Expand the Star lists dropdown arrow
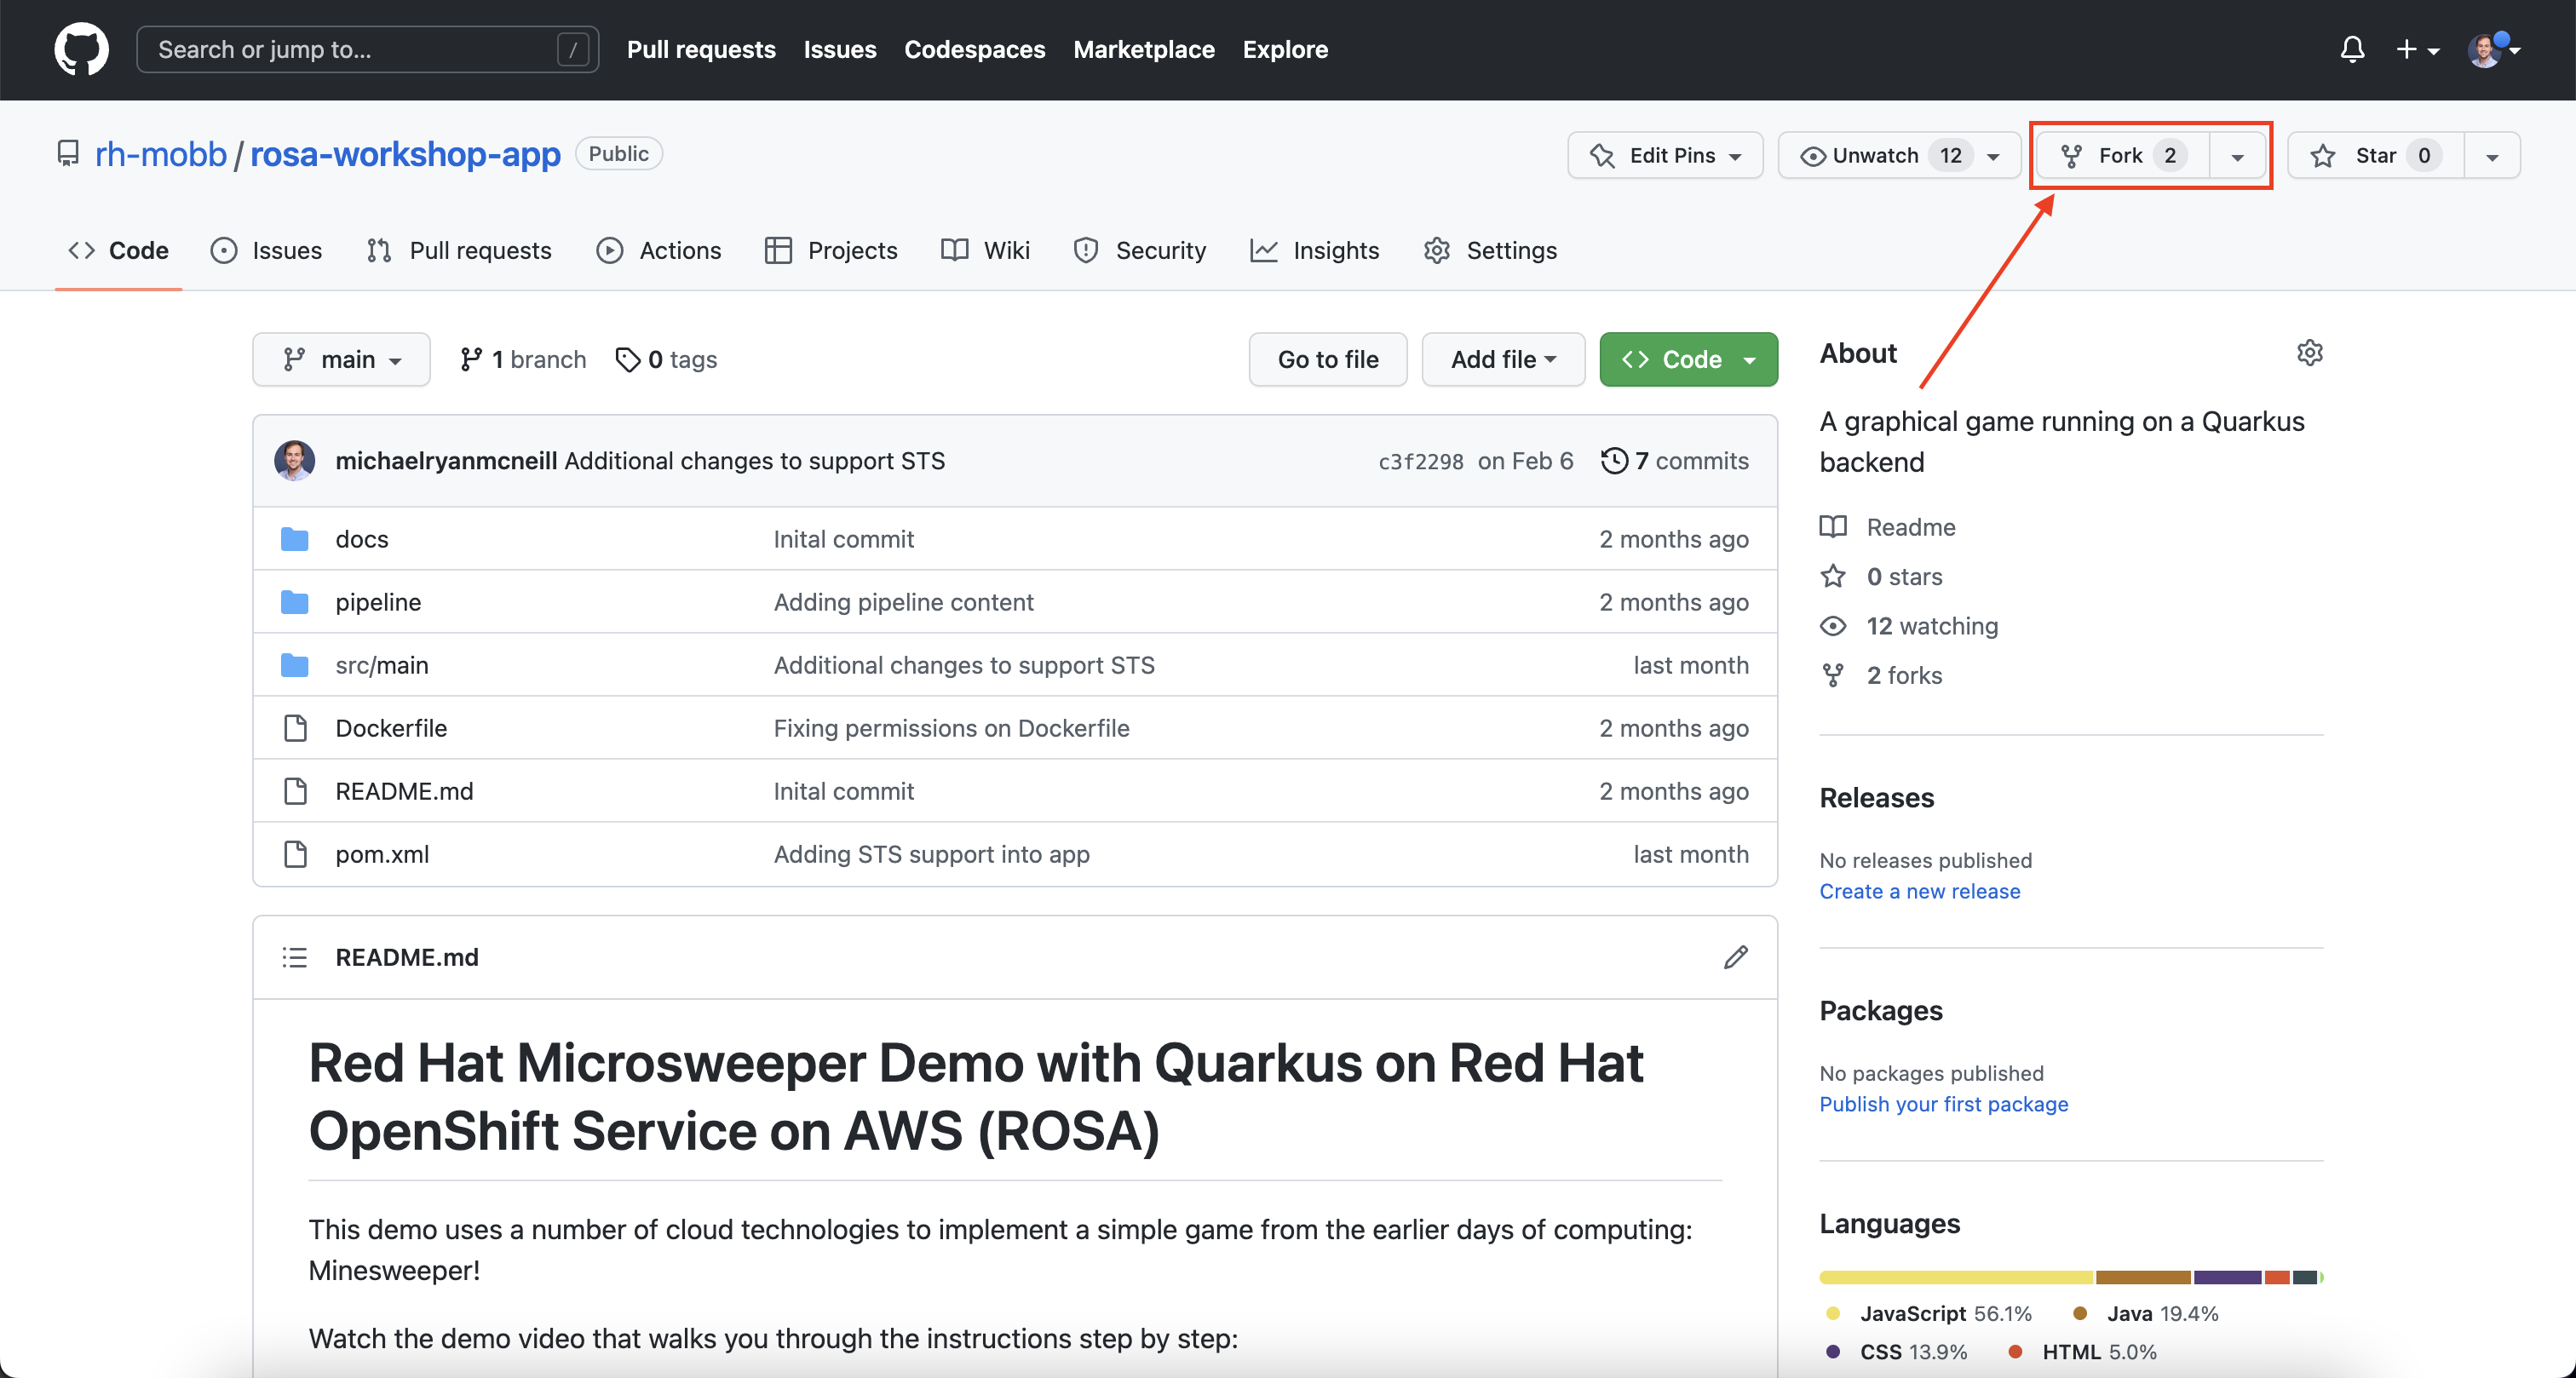This screenshot has height=1378, width=2576. (2492, 155)
